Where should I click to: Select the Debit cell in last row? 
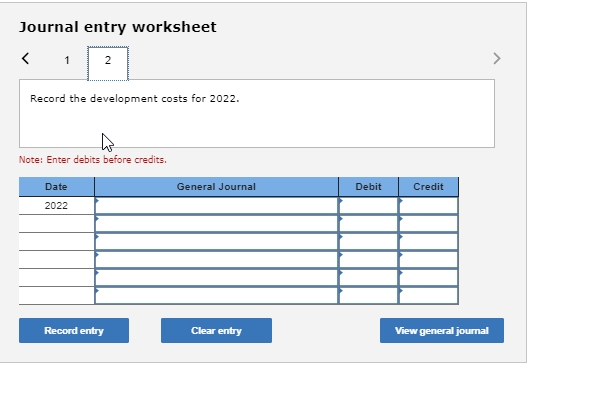(x=369, y=296)
